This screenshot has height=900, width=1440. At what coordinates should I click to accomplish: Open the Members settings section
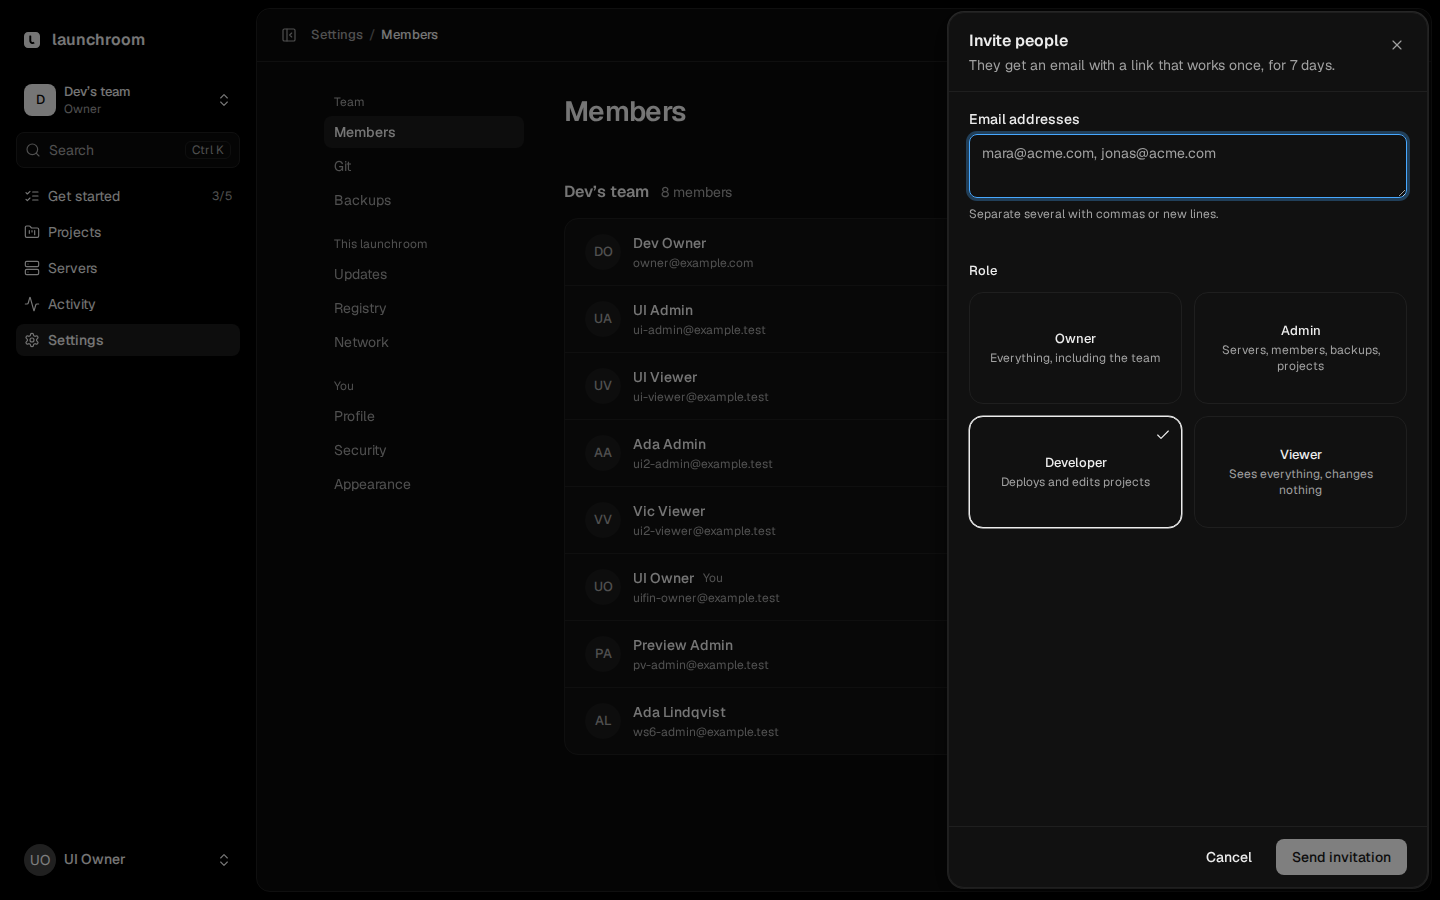[424, 132]
